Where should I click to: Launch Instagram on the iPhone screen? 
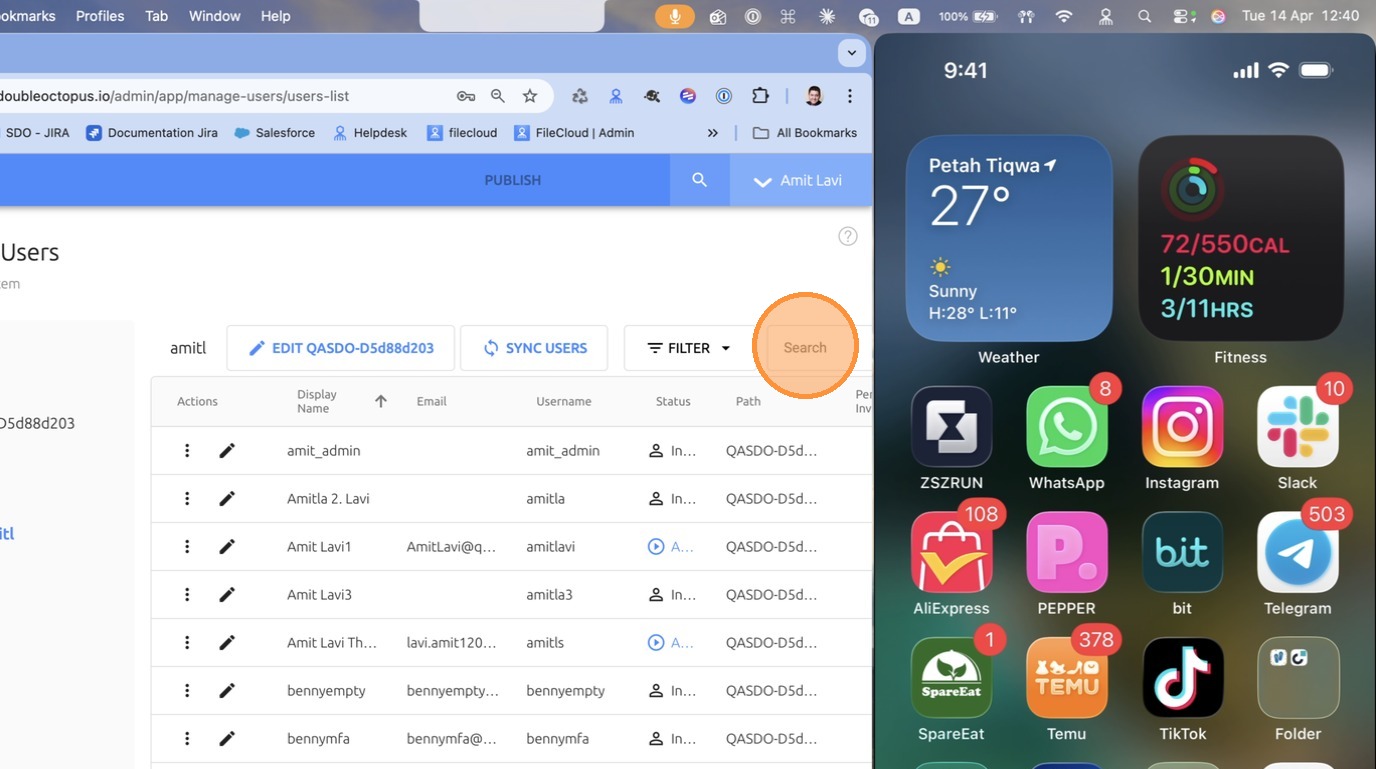tap(1182, 427)
